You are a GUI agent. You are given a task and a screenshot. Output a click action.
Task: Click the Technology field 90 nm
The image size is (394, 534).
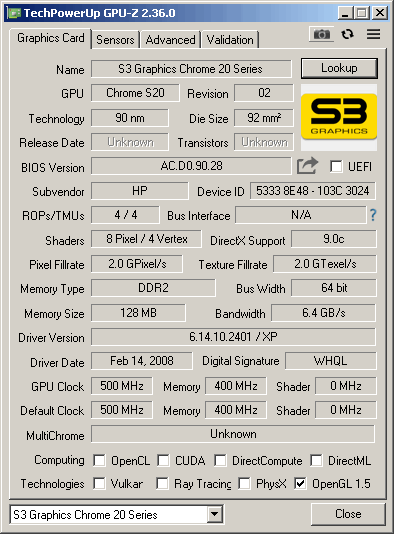pyautogui.click(x=130, y=118)
